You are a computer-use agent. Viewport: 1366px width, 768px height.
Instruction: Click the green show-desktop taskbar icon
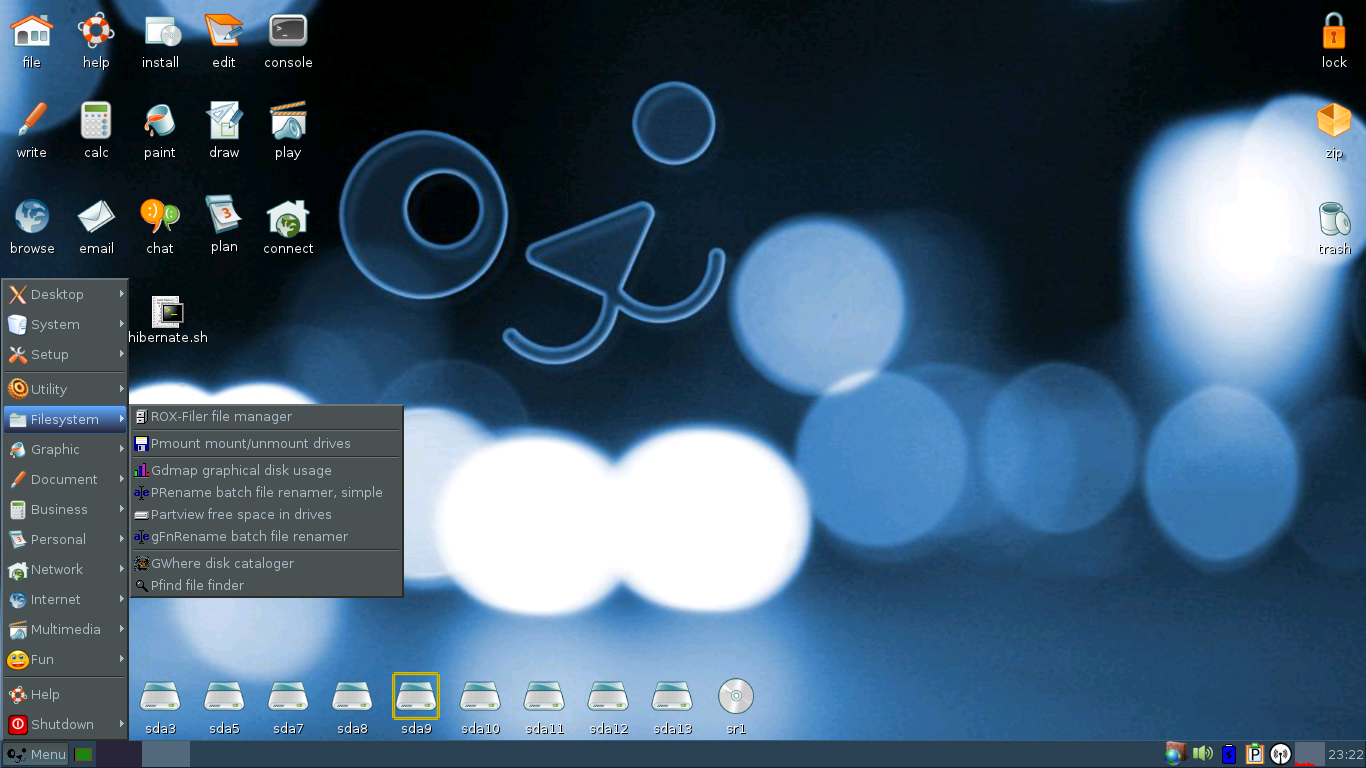click(84, 754)
